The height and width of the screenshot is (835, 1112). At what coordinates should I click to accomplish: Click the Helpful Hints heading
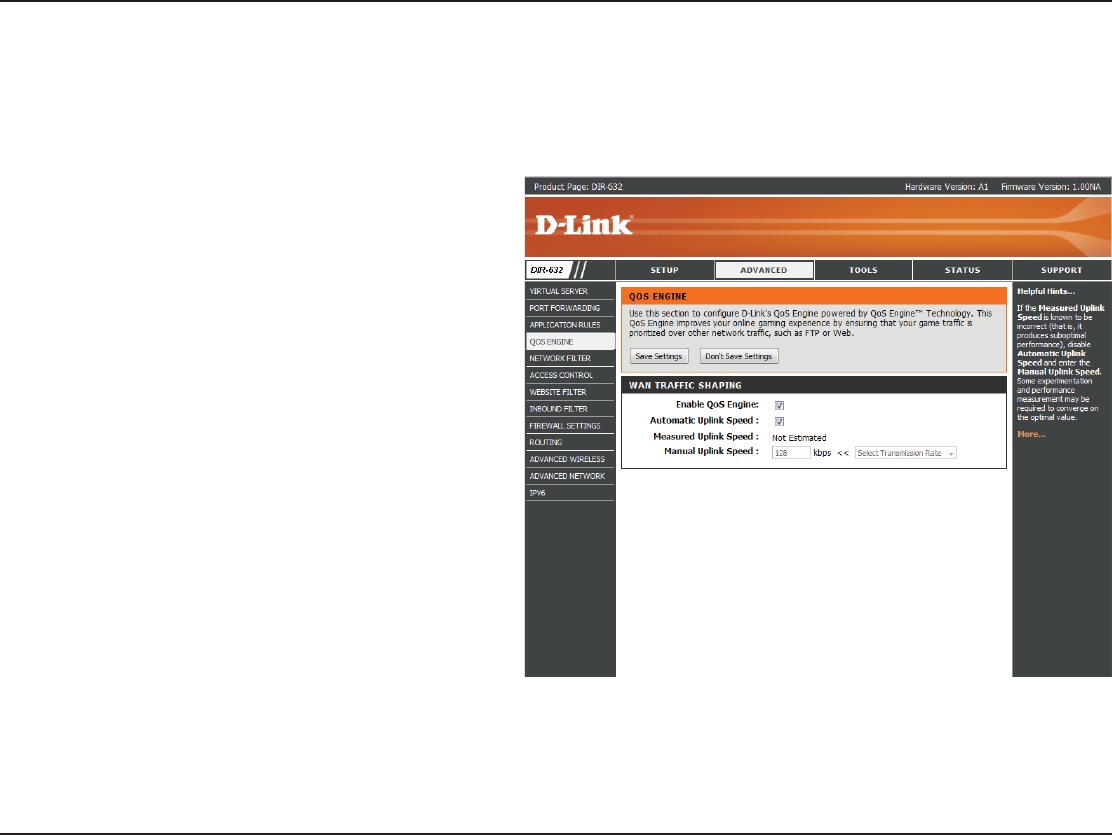coord(1045,291)
